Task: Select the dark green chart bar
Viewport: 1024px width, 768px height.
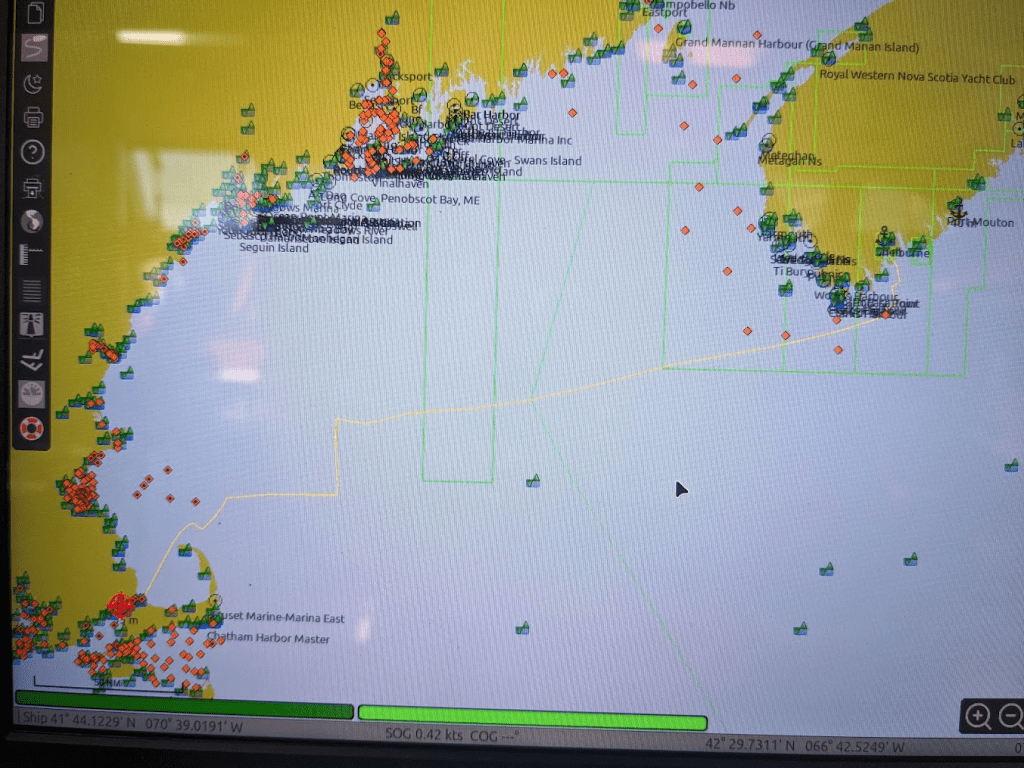Action: [184, 711]
